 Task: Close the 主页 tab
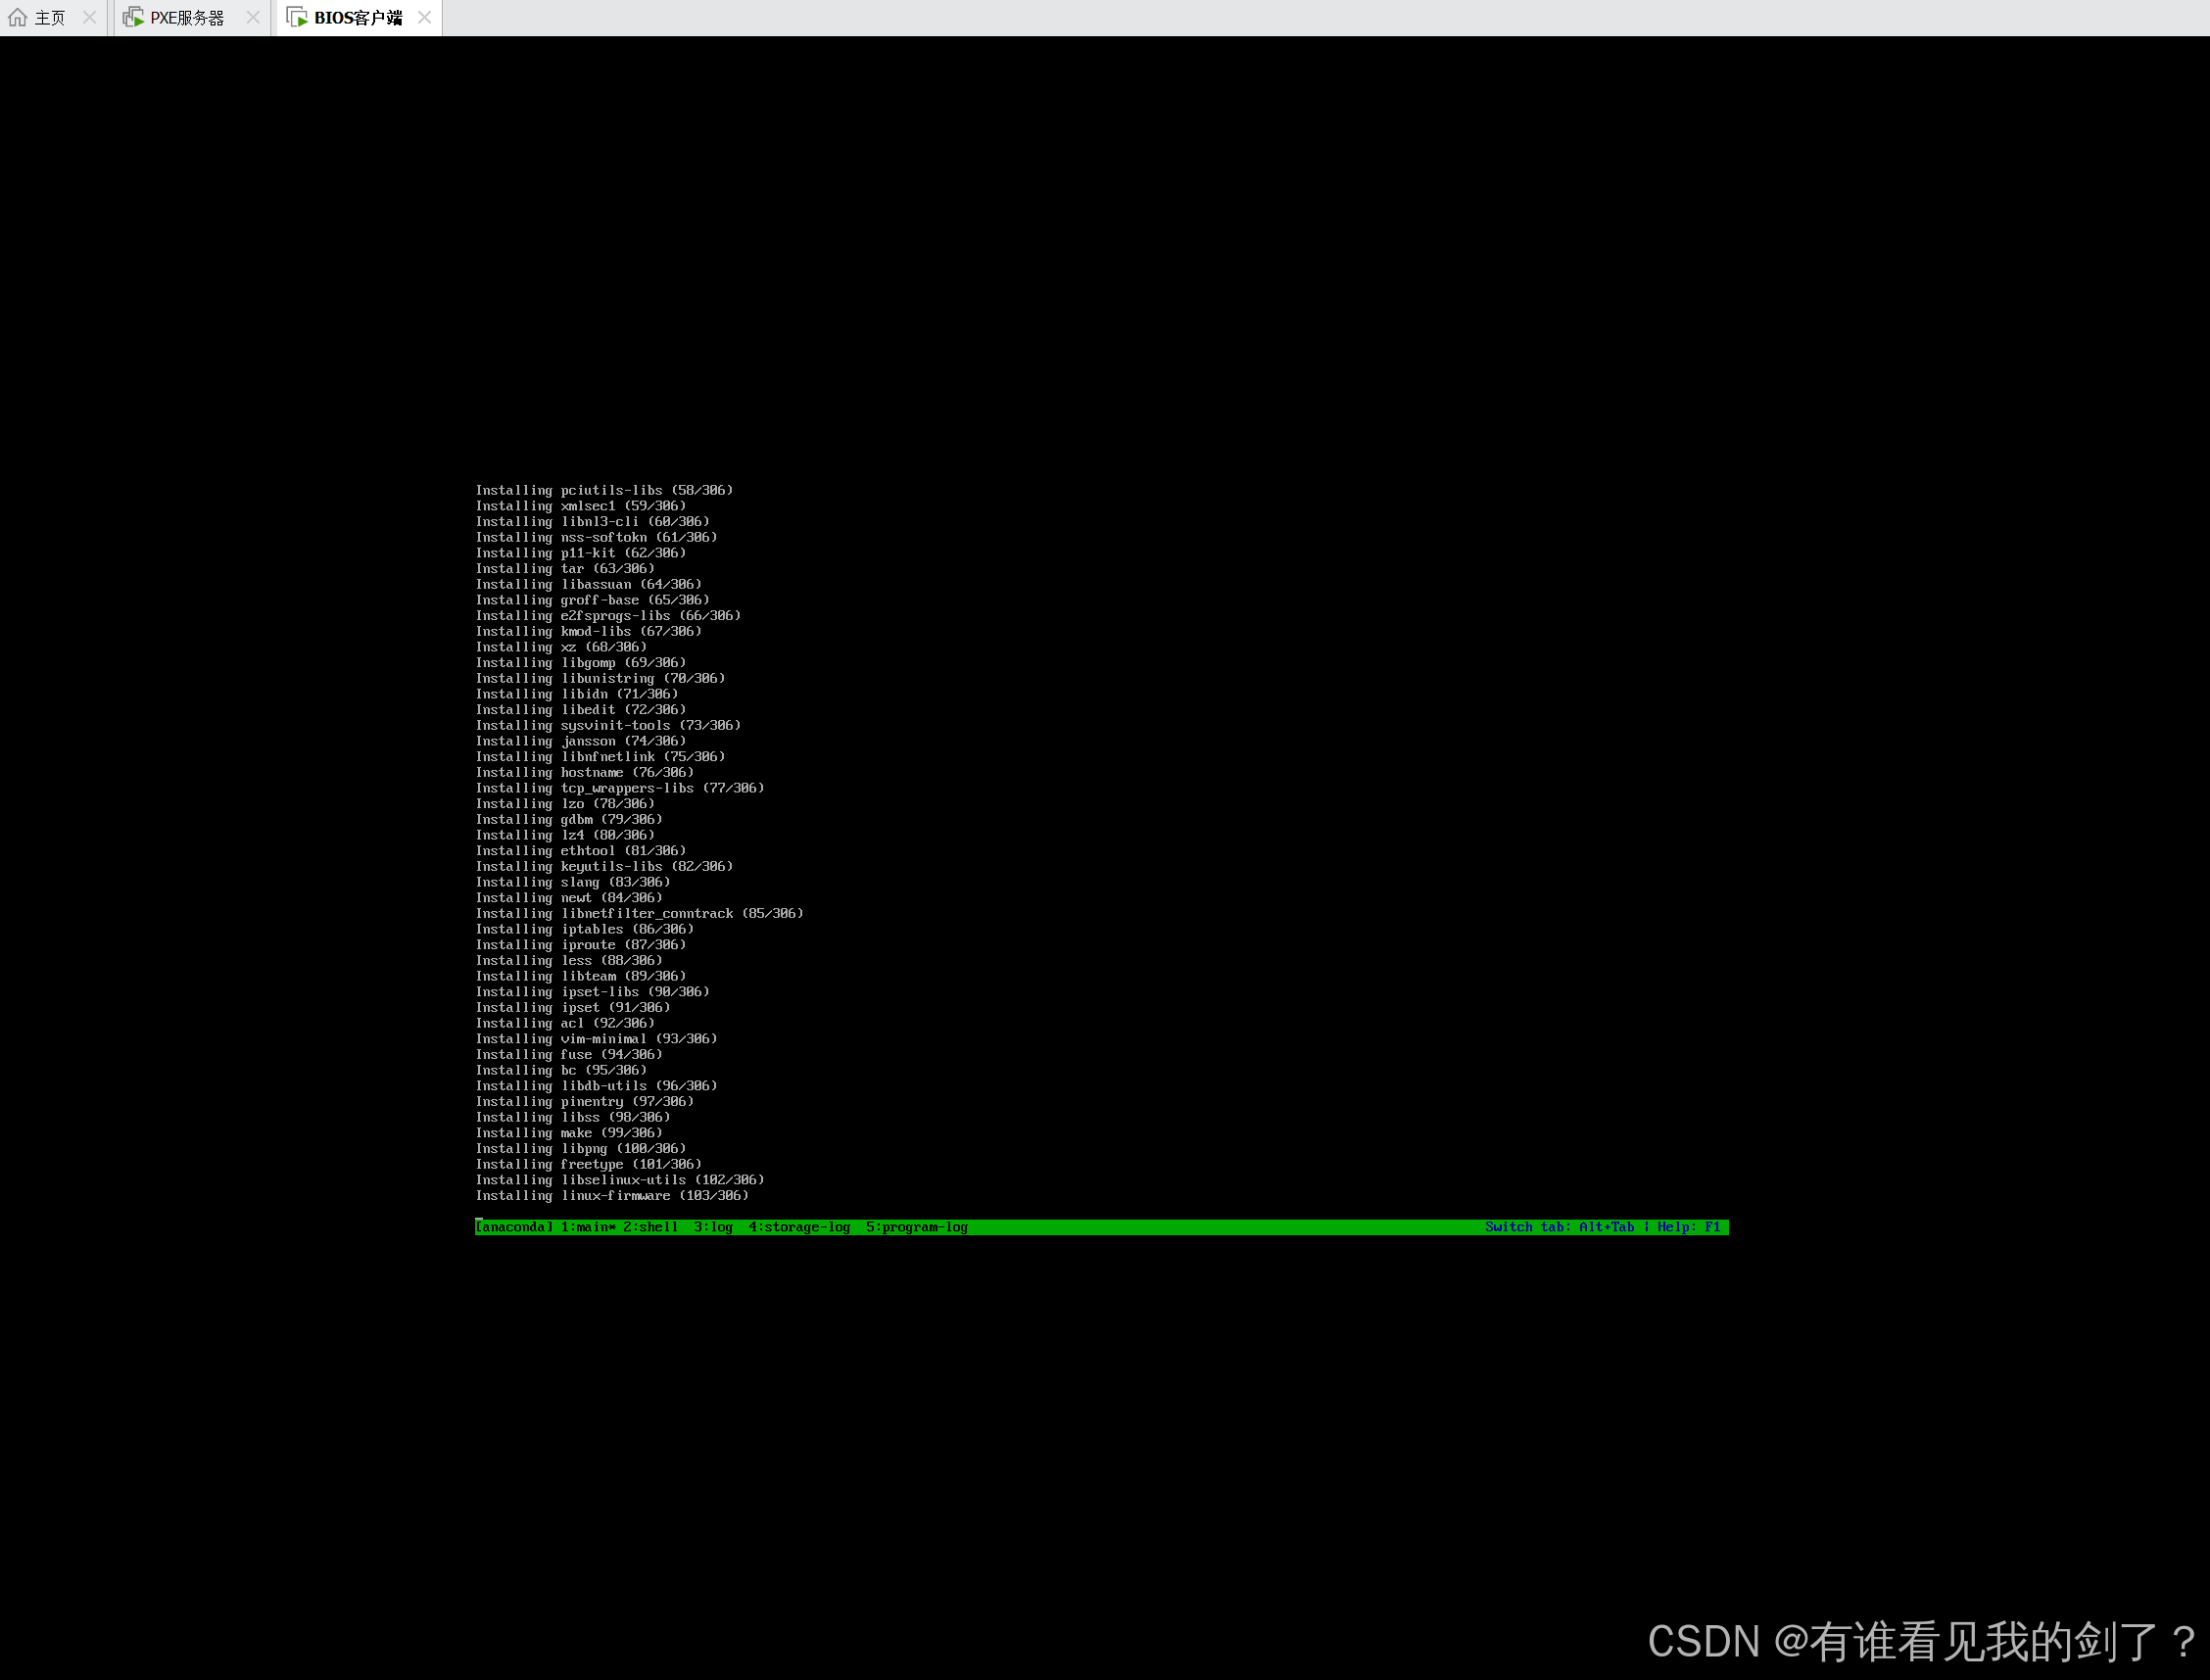point(90,17)
